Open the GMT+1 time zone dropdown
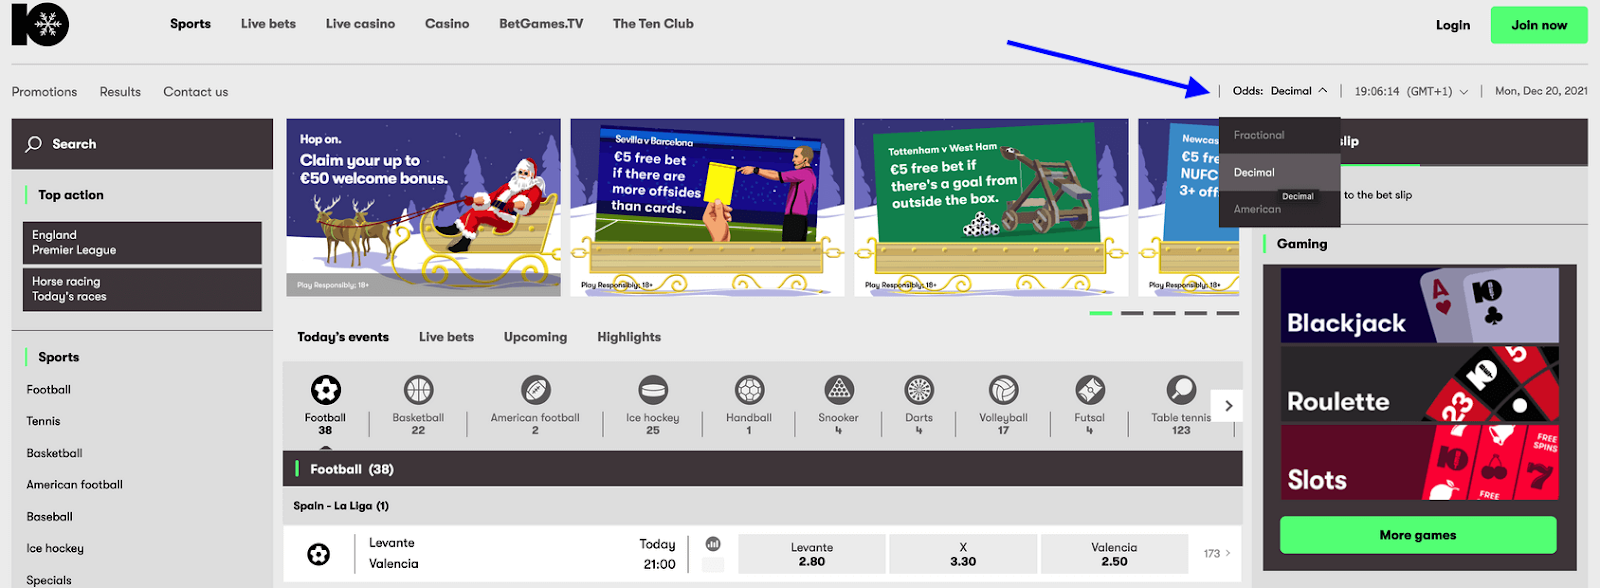This screenshot has height=588, width=1600. 1411,91
